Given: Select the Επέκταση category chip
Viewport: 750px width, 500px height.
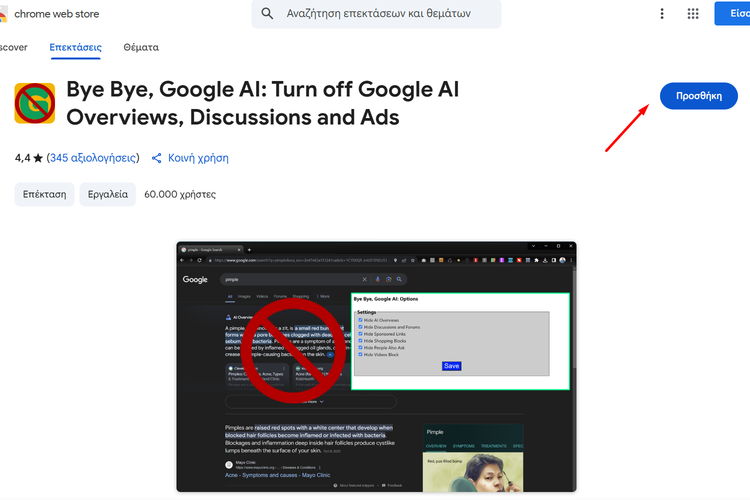Looking at the screenshot, I should click(x=44, y=194).
